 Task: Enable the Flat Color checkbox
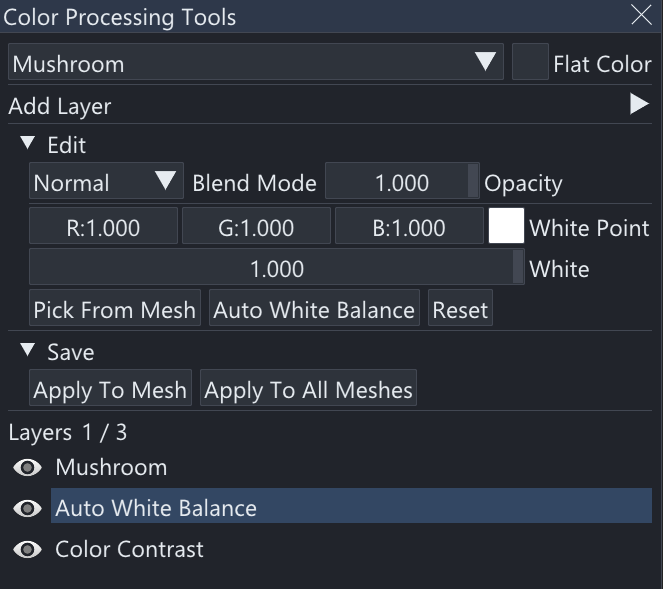(529, 63)
